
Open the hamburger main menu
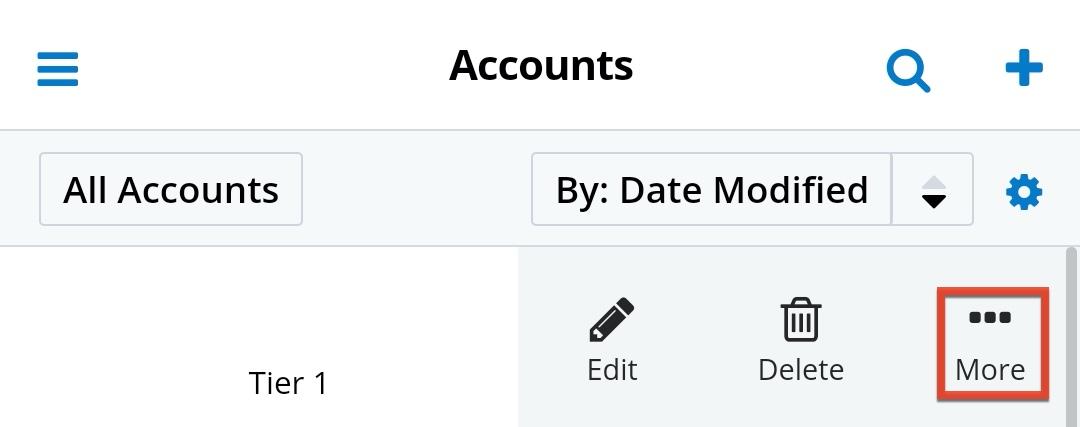58,69
